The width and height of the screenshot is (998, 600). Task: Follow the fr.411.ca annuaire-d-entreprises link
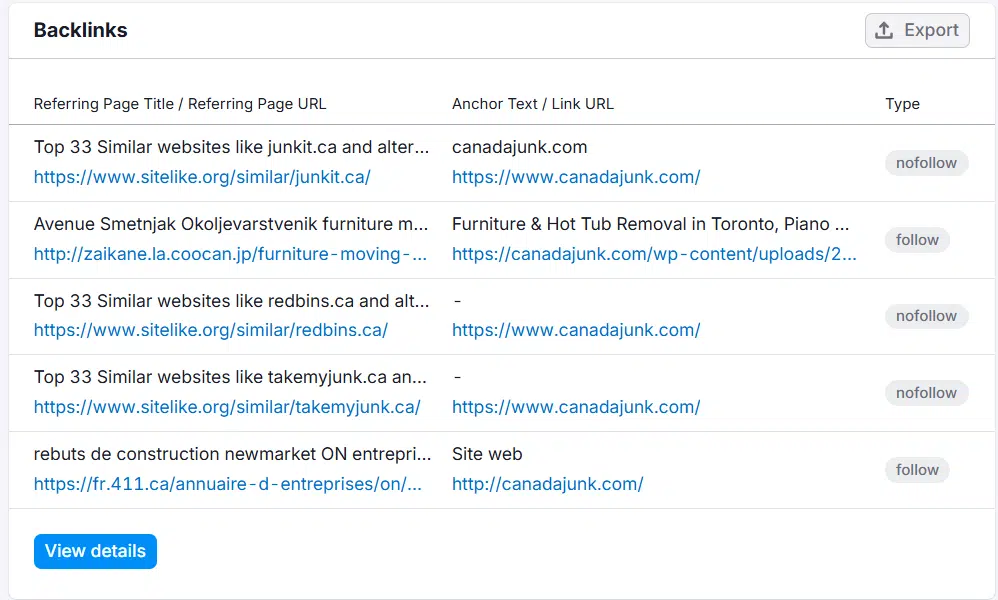[x=227, y=484]
